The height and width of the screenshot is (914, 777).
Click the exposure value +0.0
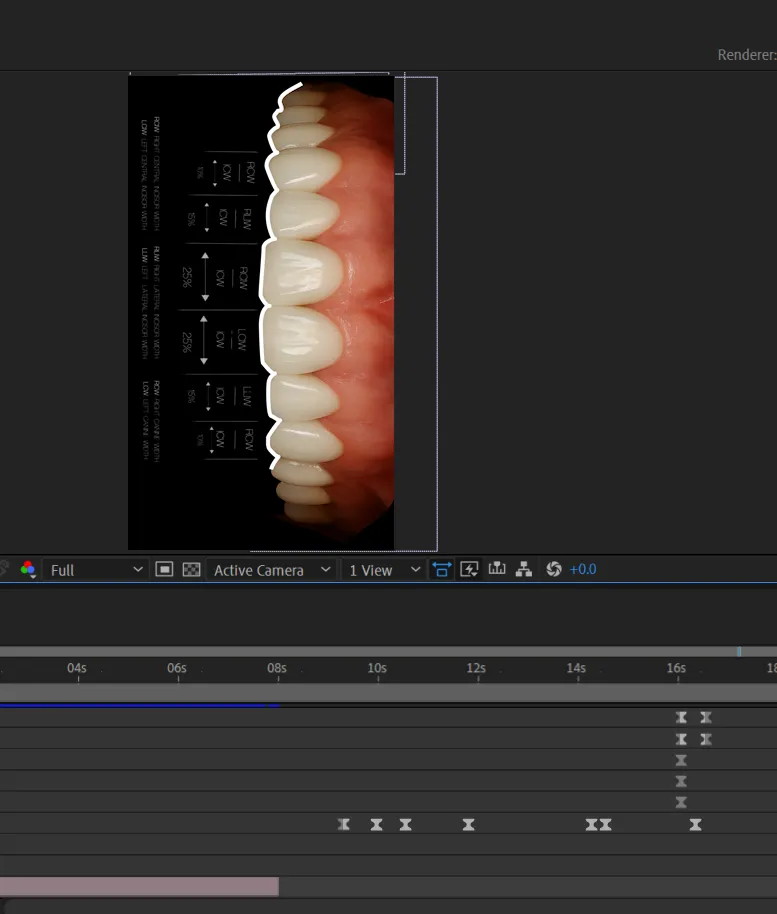click(583, 569)
